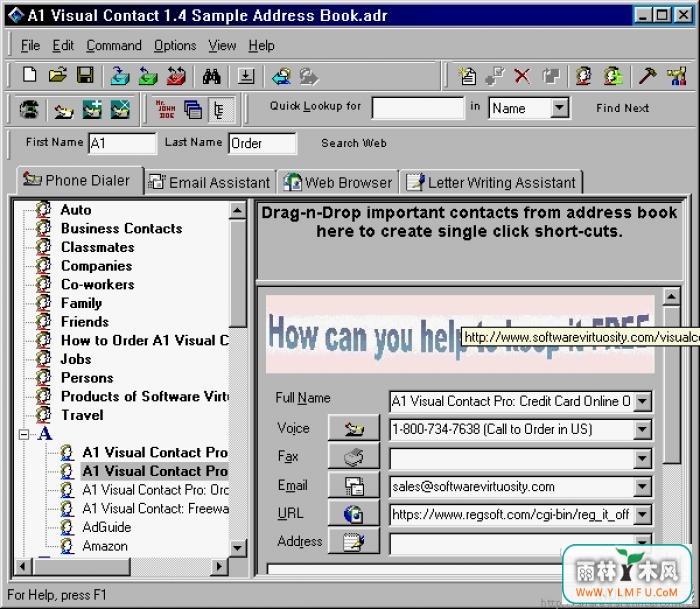The image size is (700, 609).
Task: Click the Fax machine button
Action: click(x=354, y=457)
